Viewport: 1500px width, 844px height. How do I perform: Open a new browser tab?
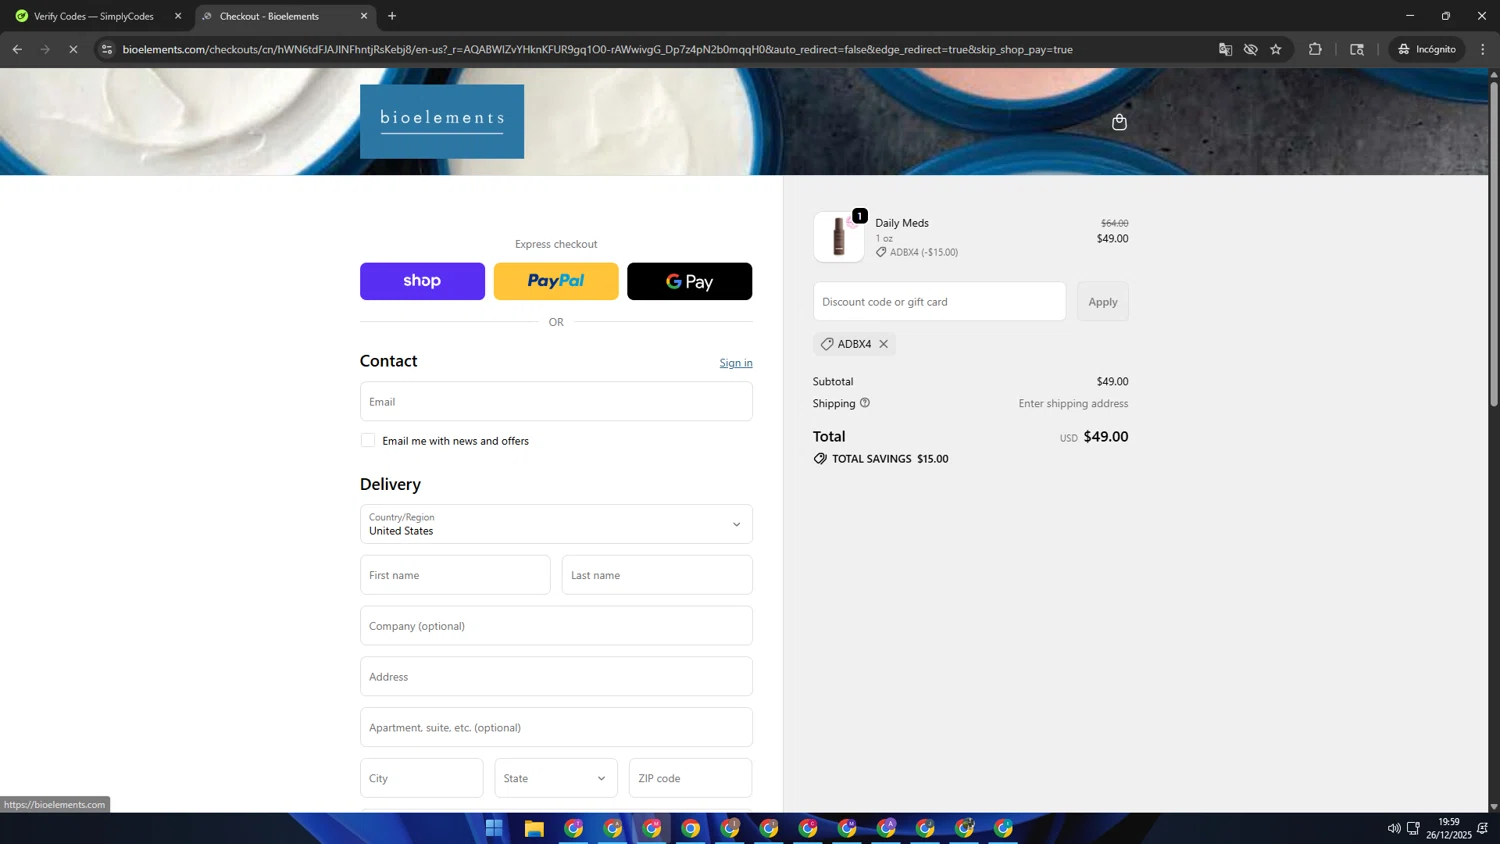click(x=392, y=16)
